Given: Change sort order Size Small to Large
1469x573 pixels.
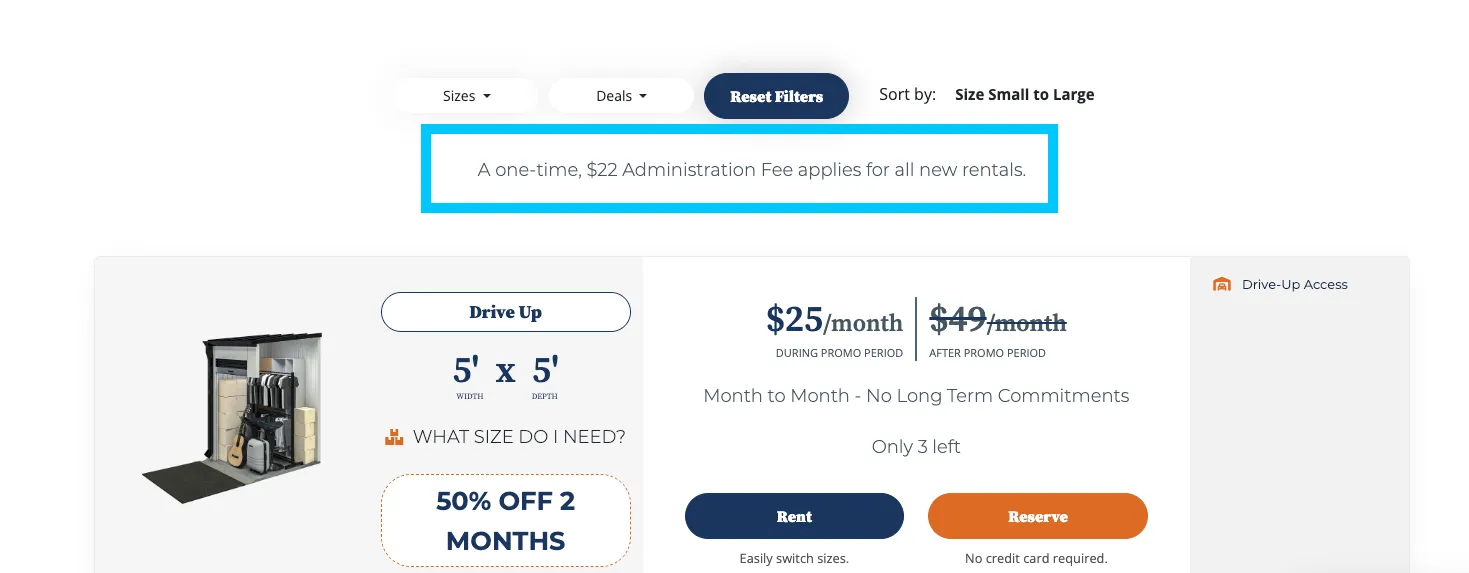Looking at the screenshot, I should click(1024, 95).
